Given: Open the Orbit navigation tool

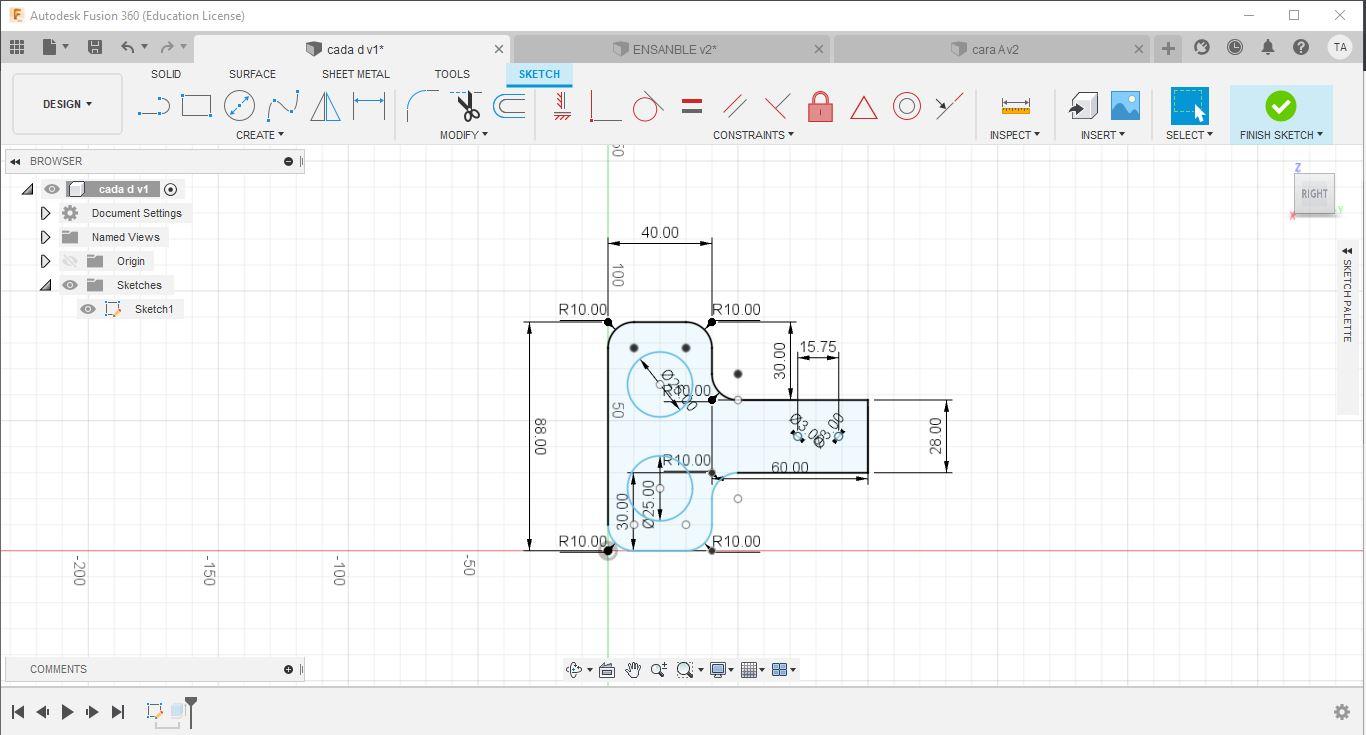Looking at the screenshot, I should coord(574,670).
